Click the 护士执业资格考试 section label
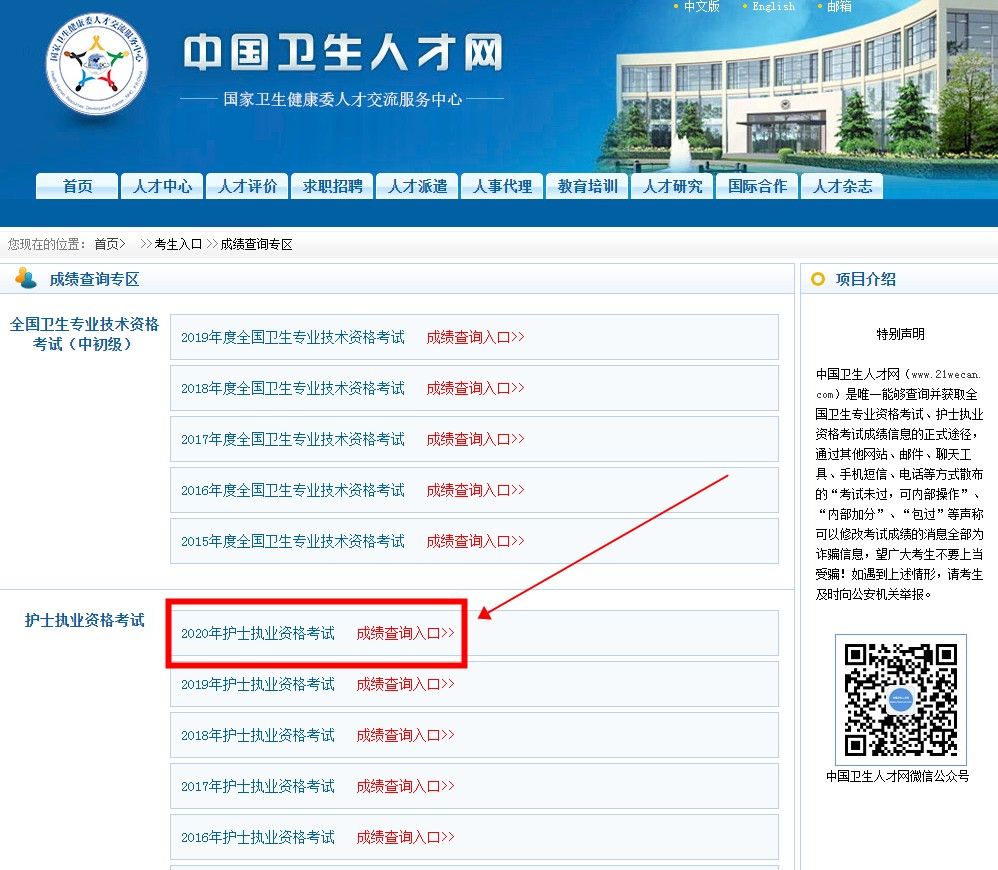Image resolution: width=998 pixels, height=870 pixels. (x=85, y=620)
